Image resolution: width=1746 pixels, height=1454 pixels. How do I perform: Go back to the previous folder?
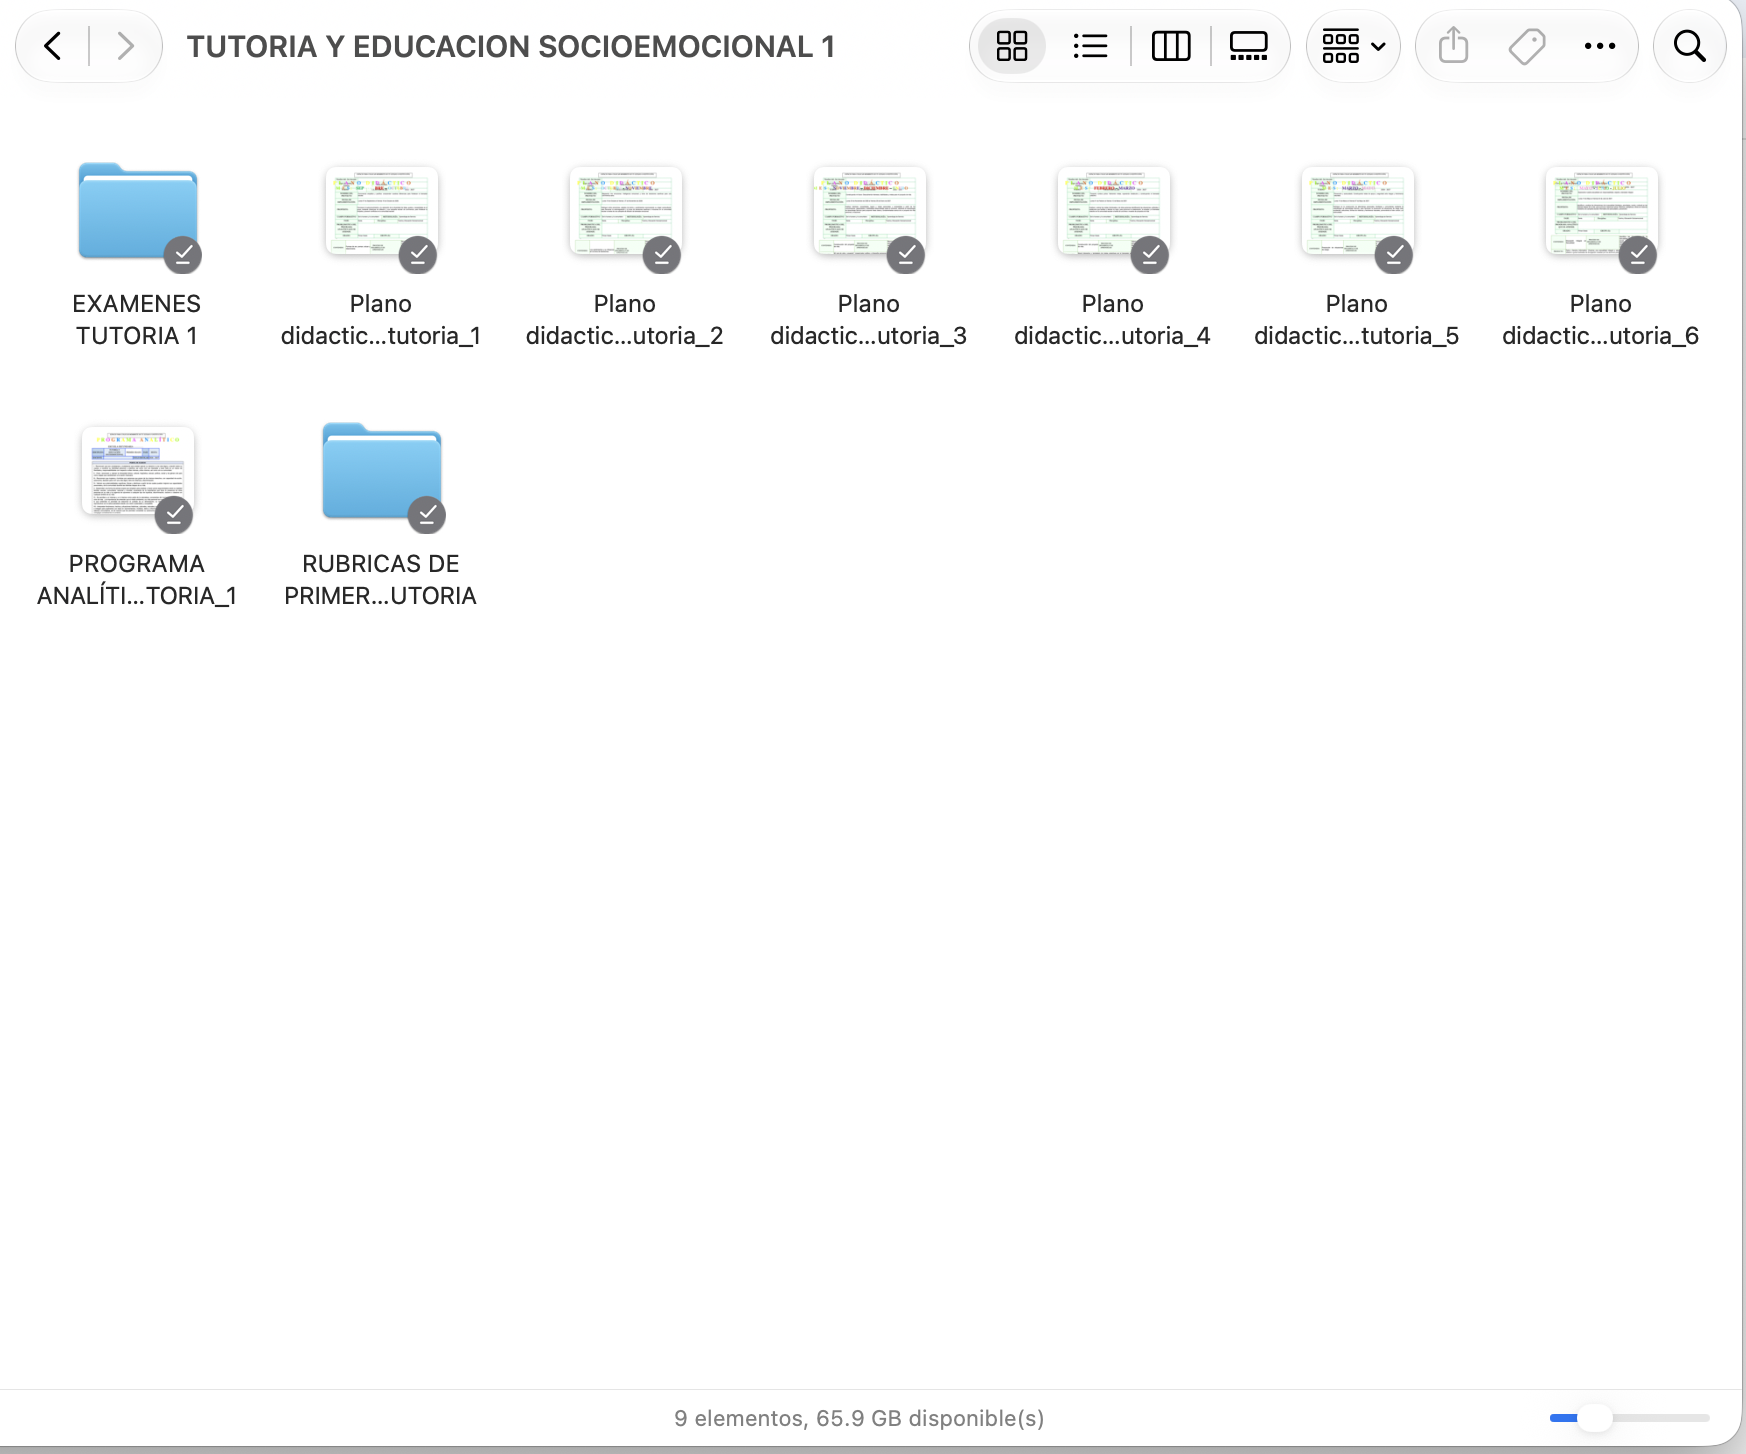click(53, 46)
